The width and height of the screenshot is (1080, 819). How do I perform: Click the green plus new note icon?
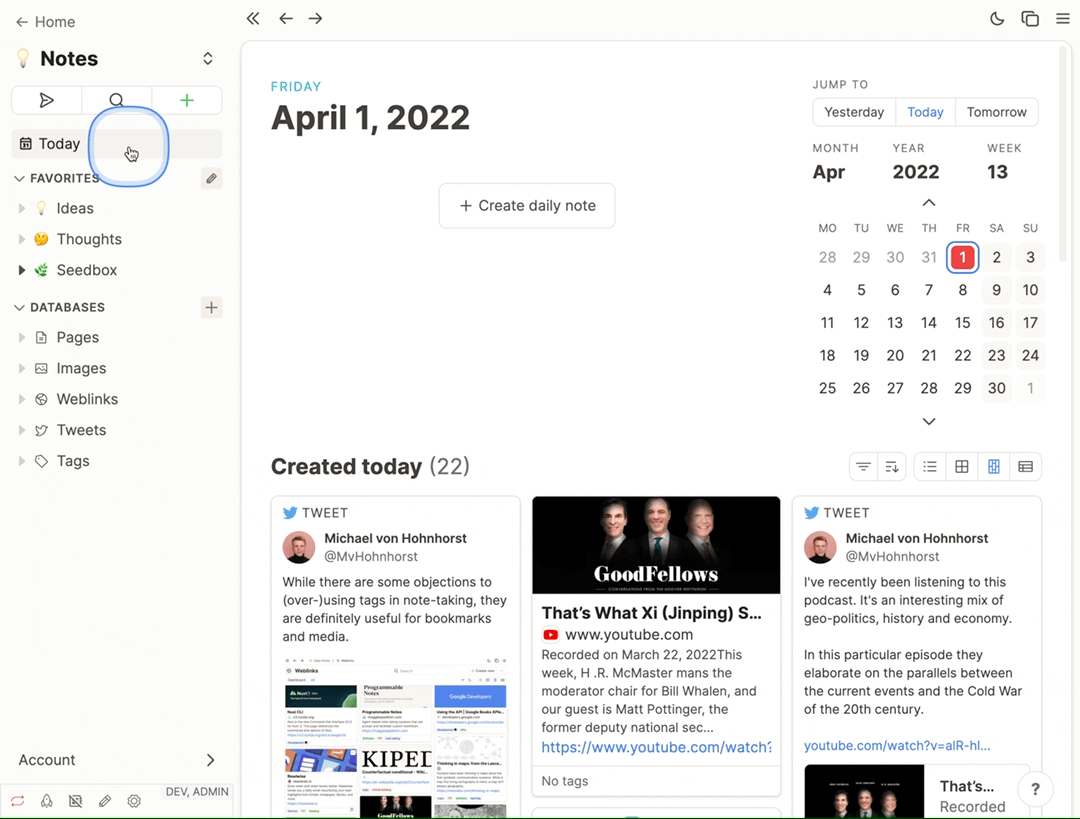coord(186,100)
